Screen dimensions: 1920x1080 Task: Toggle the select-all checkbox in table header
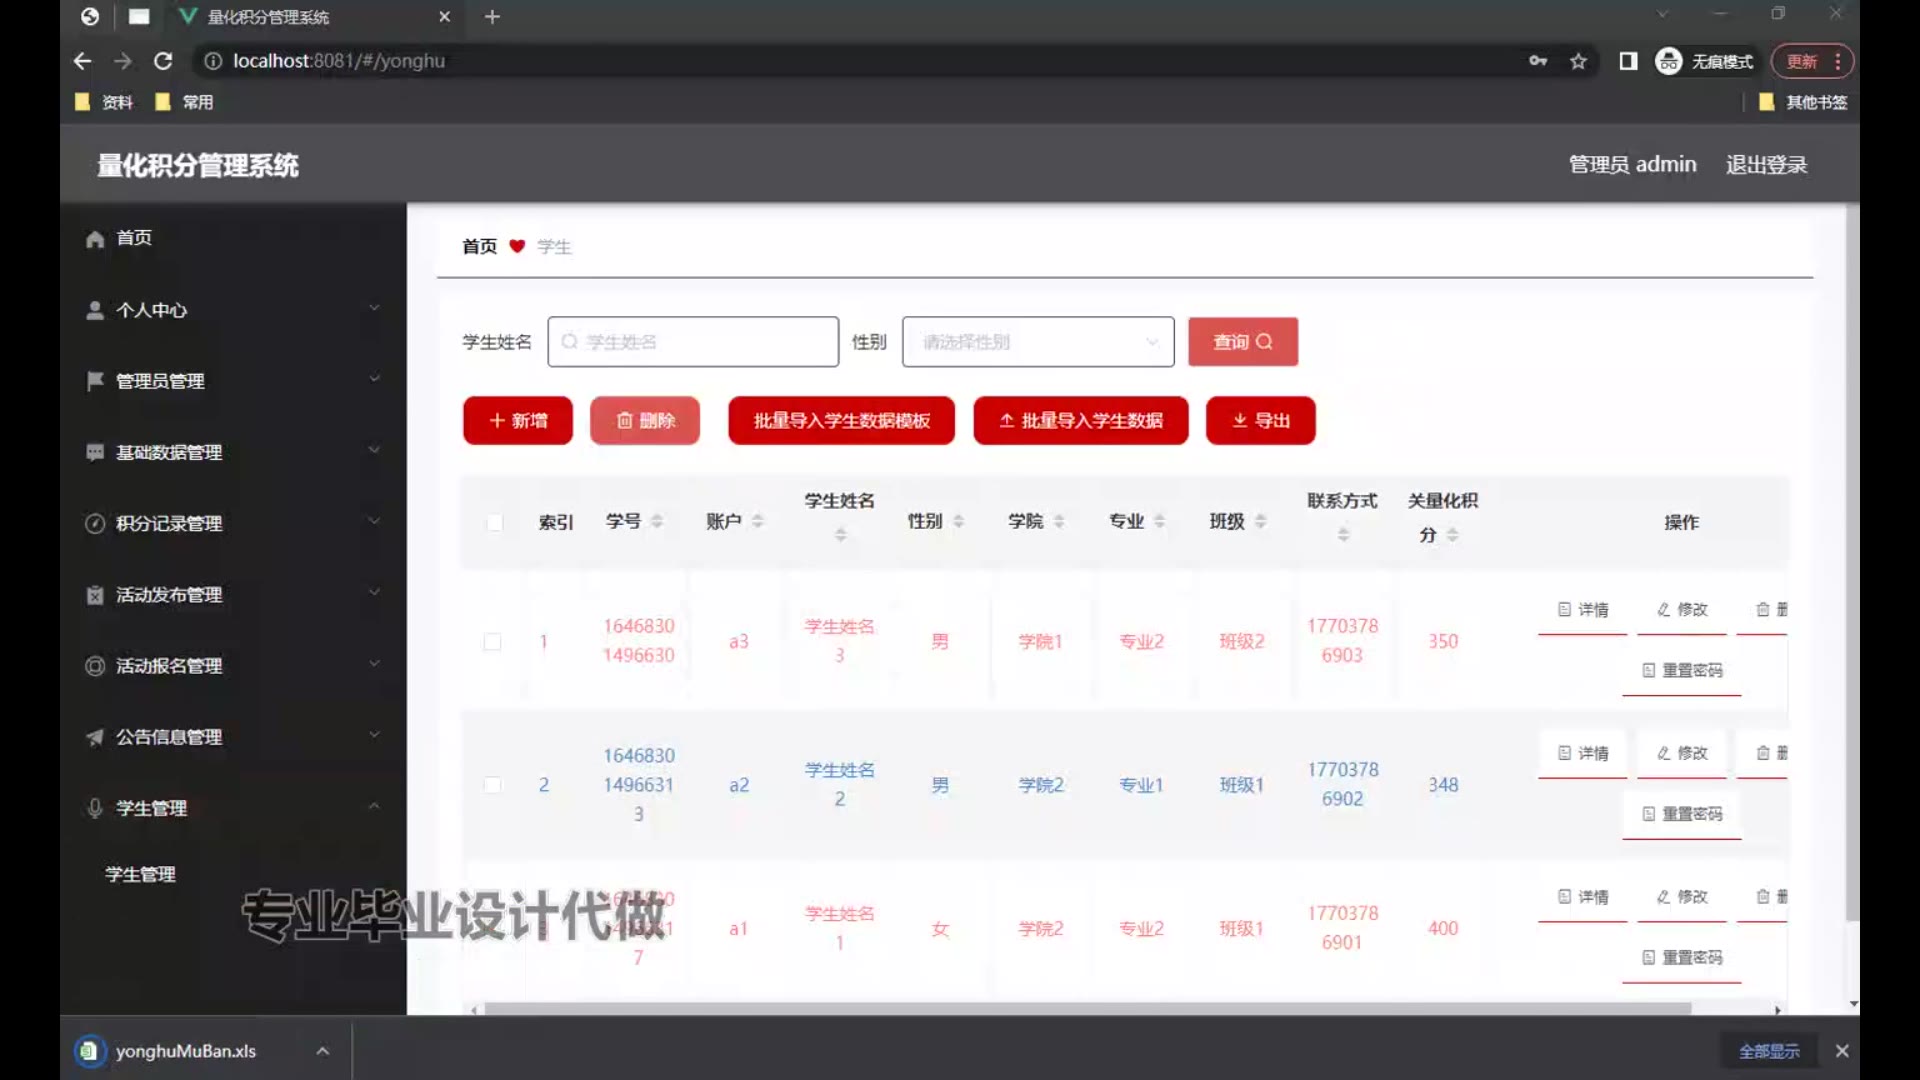pos(494,522)
